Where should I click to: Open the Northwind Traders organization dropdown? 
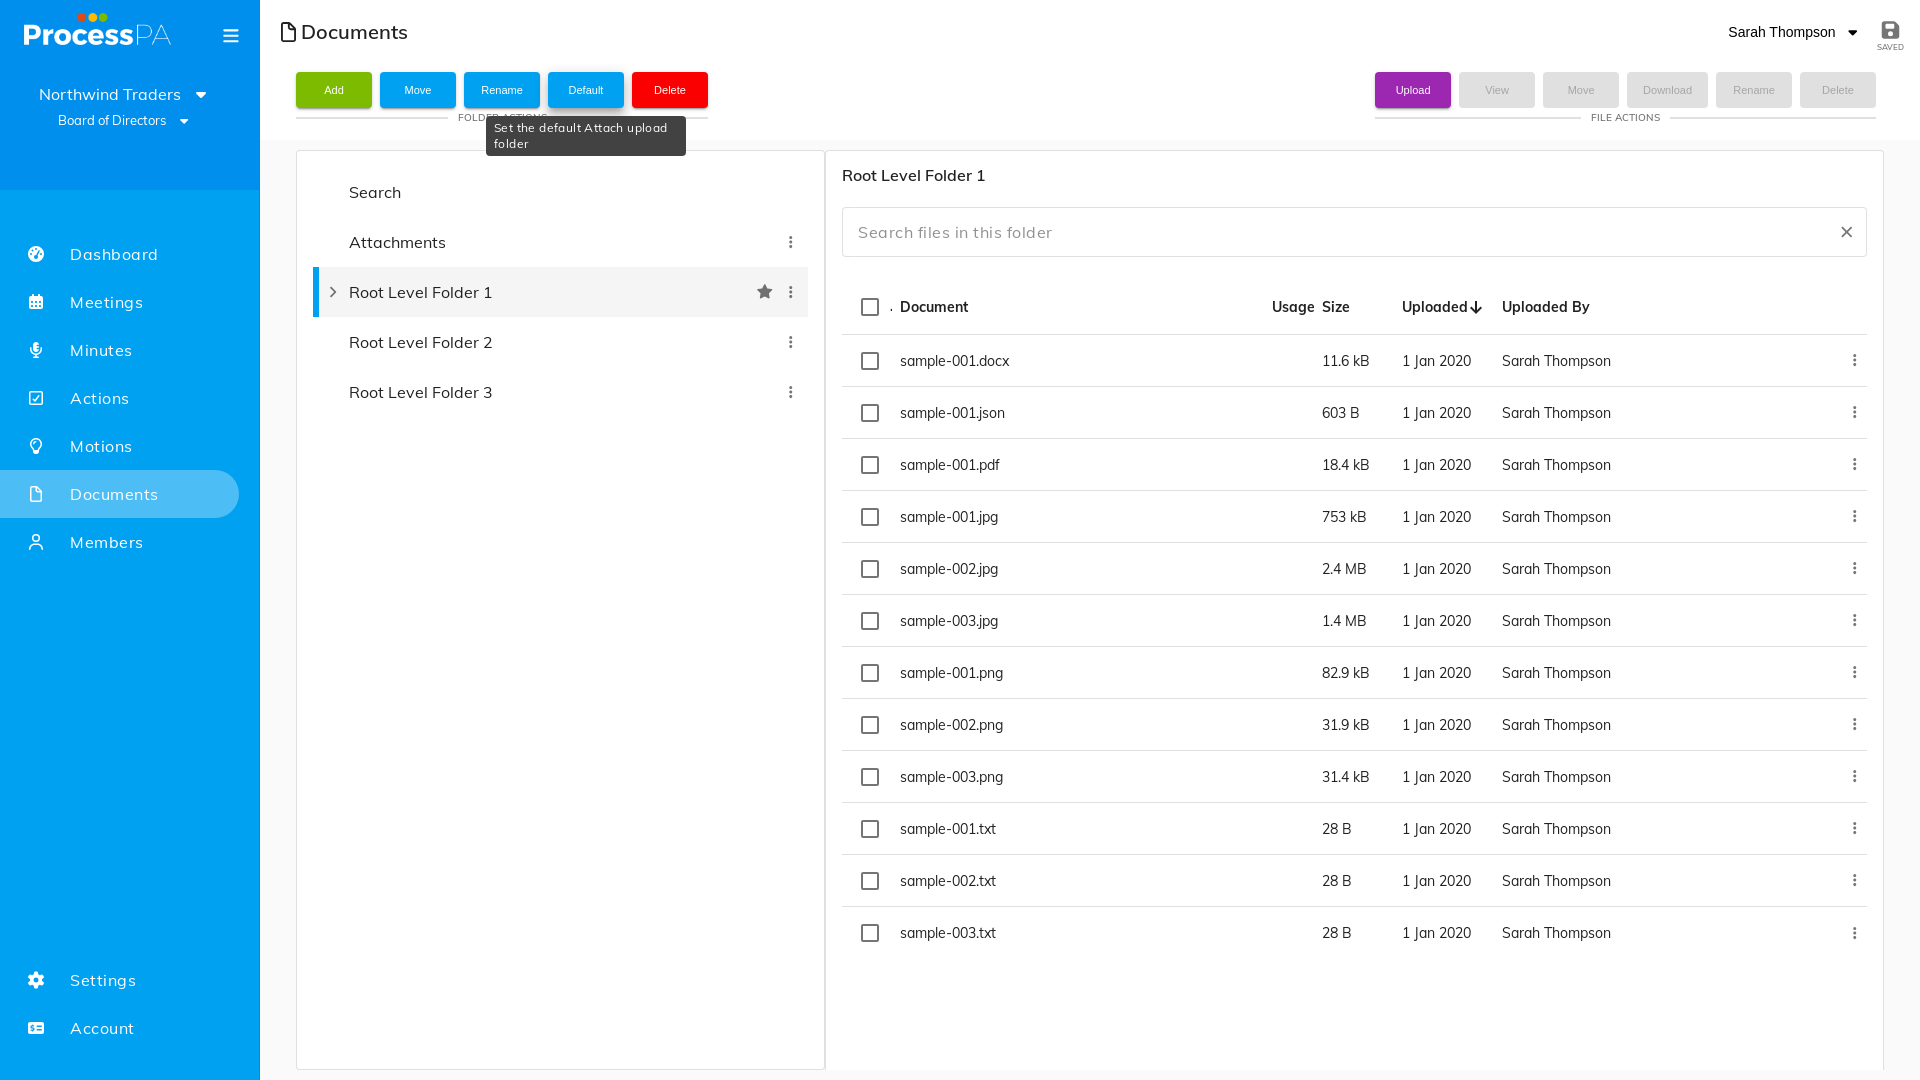click(x=123, y=94)
